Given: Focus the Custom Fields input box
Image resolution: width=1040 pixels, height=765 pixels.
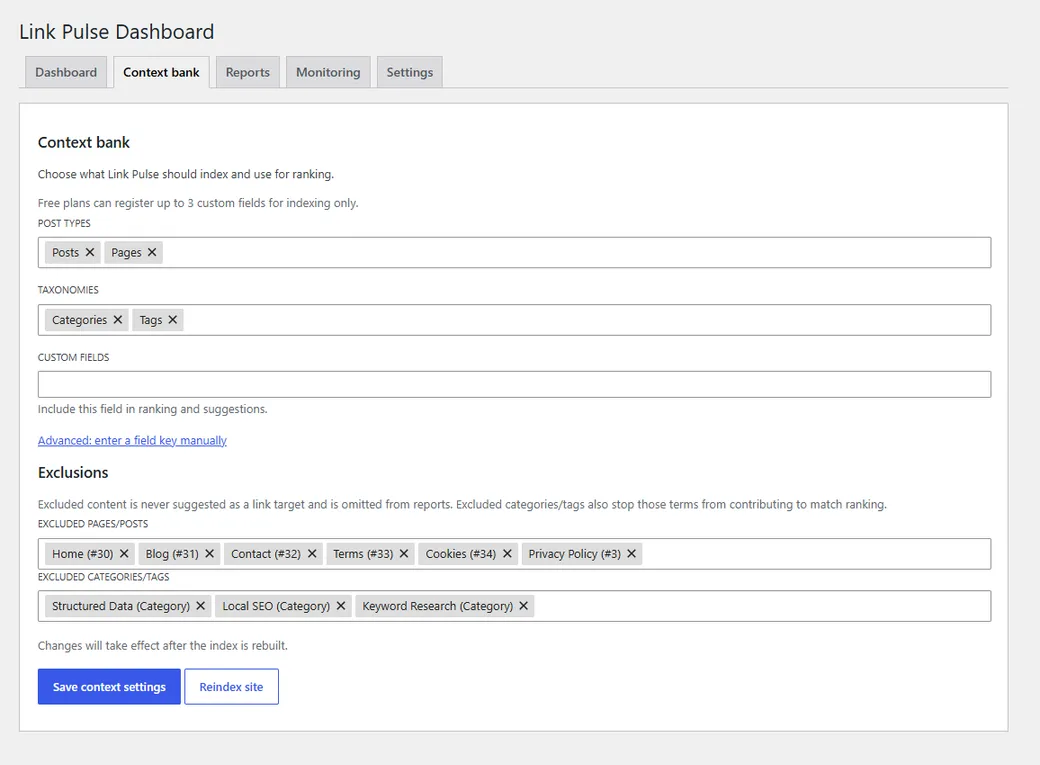Looking at the screenshot, I should tap(514, 384).
